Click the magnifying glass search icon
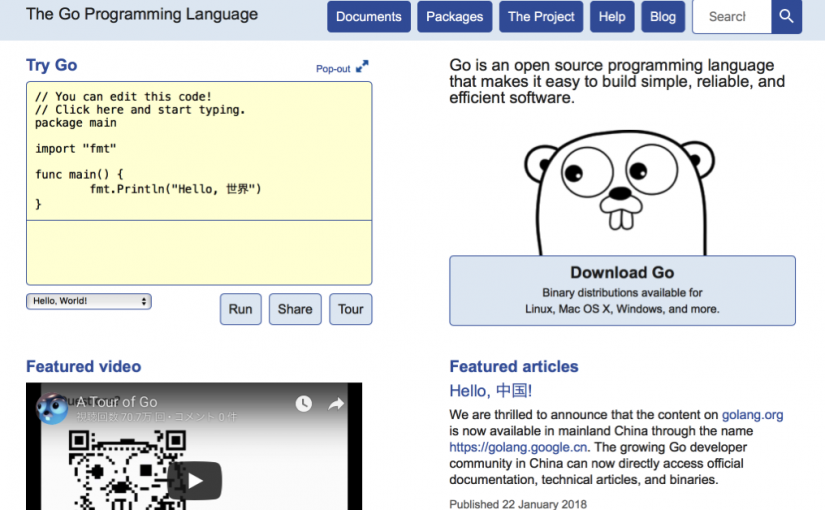The height and width of the screenshot is (510, 825). 786,17
